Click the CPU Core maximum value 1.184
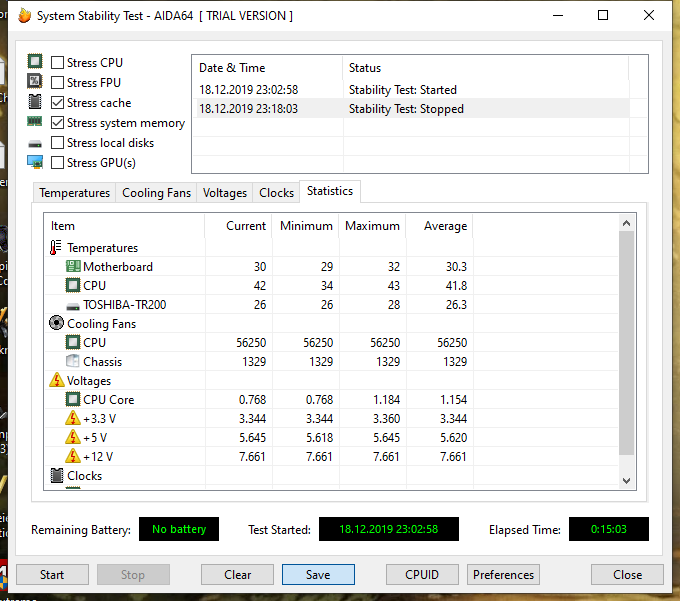 [x=386, y=400]
